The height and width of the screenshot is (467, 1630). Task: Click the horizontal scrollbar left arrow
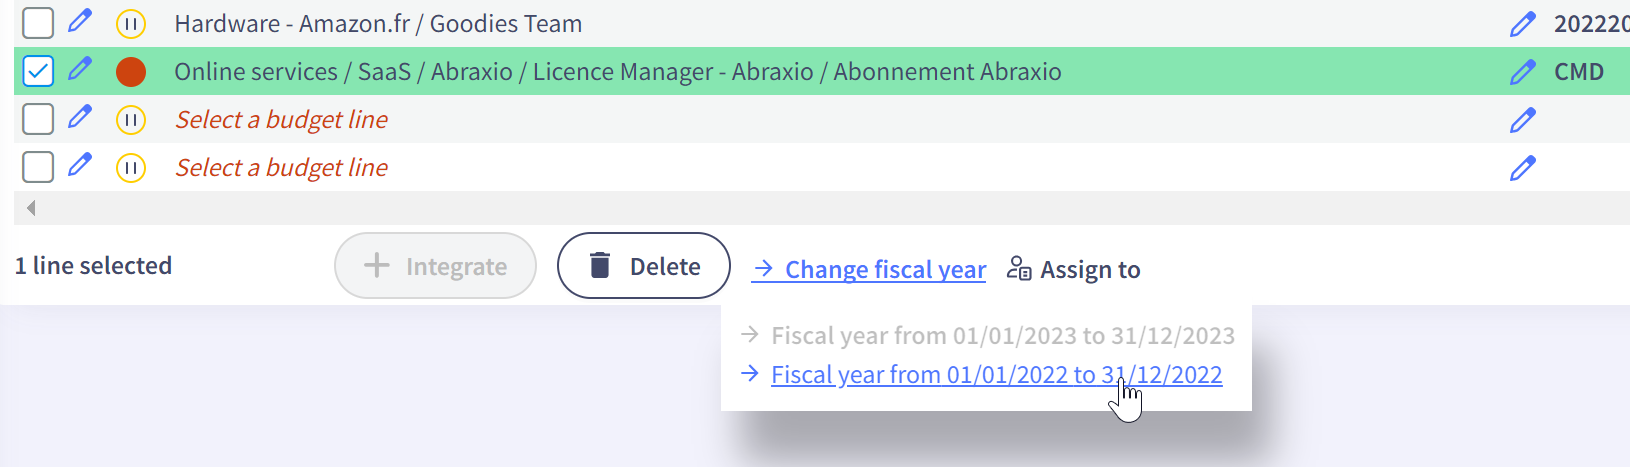[x=31, y=208]
